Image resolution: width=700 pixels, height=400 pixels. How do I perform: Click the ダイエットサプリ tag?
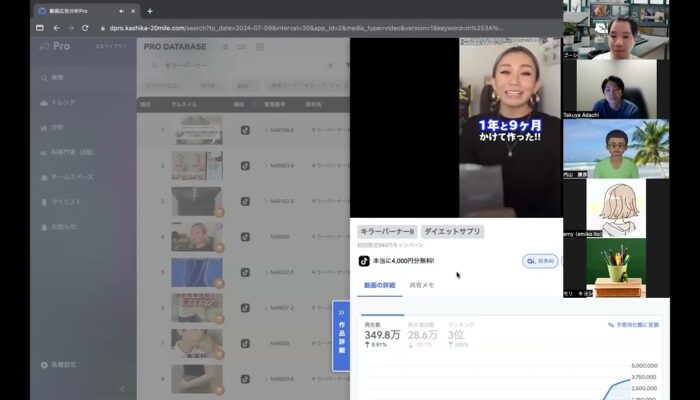[452, 231]
